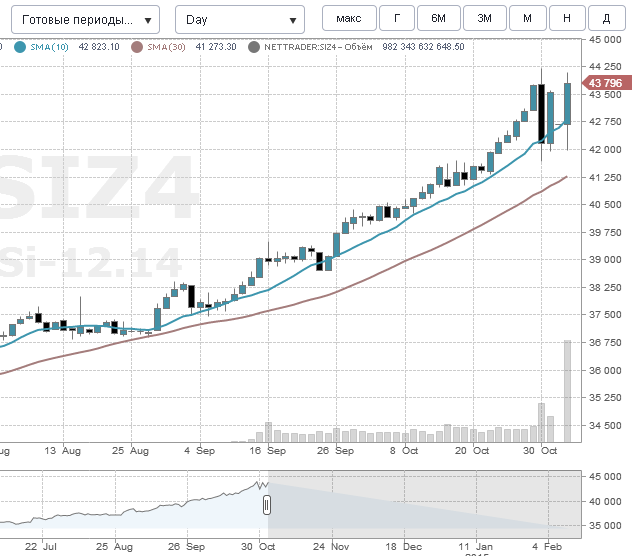This screenshot has width=636, height=556.
Task: Select the Г yearly range button
Action: coord(397,19)
